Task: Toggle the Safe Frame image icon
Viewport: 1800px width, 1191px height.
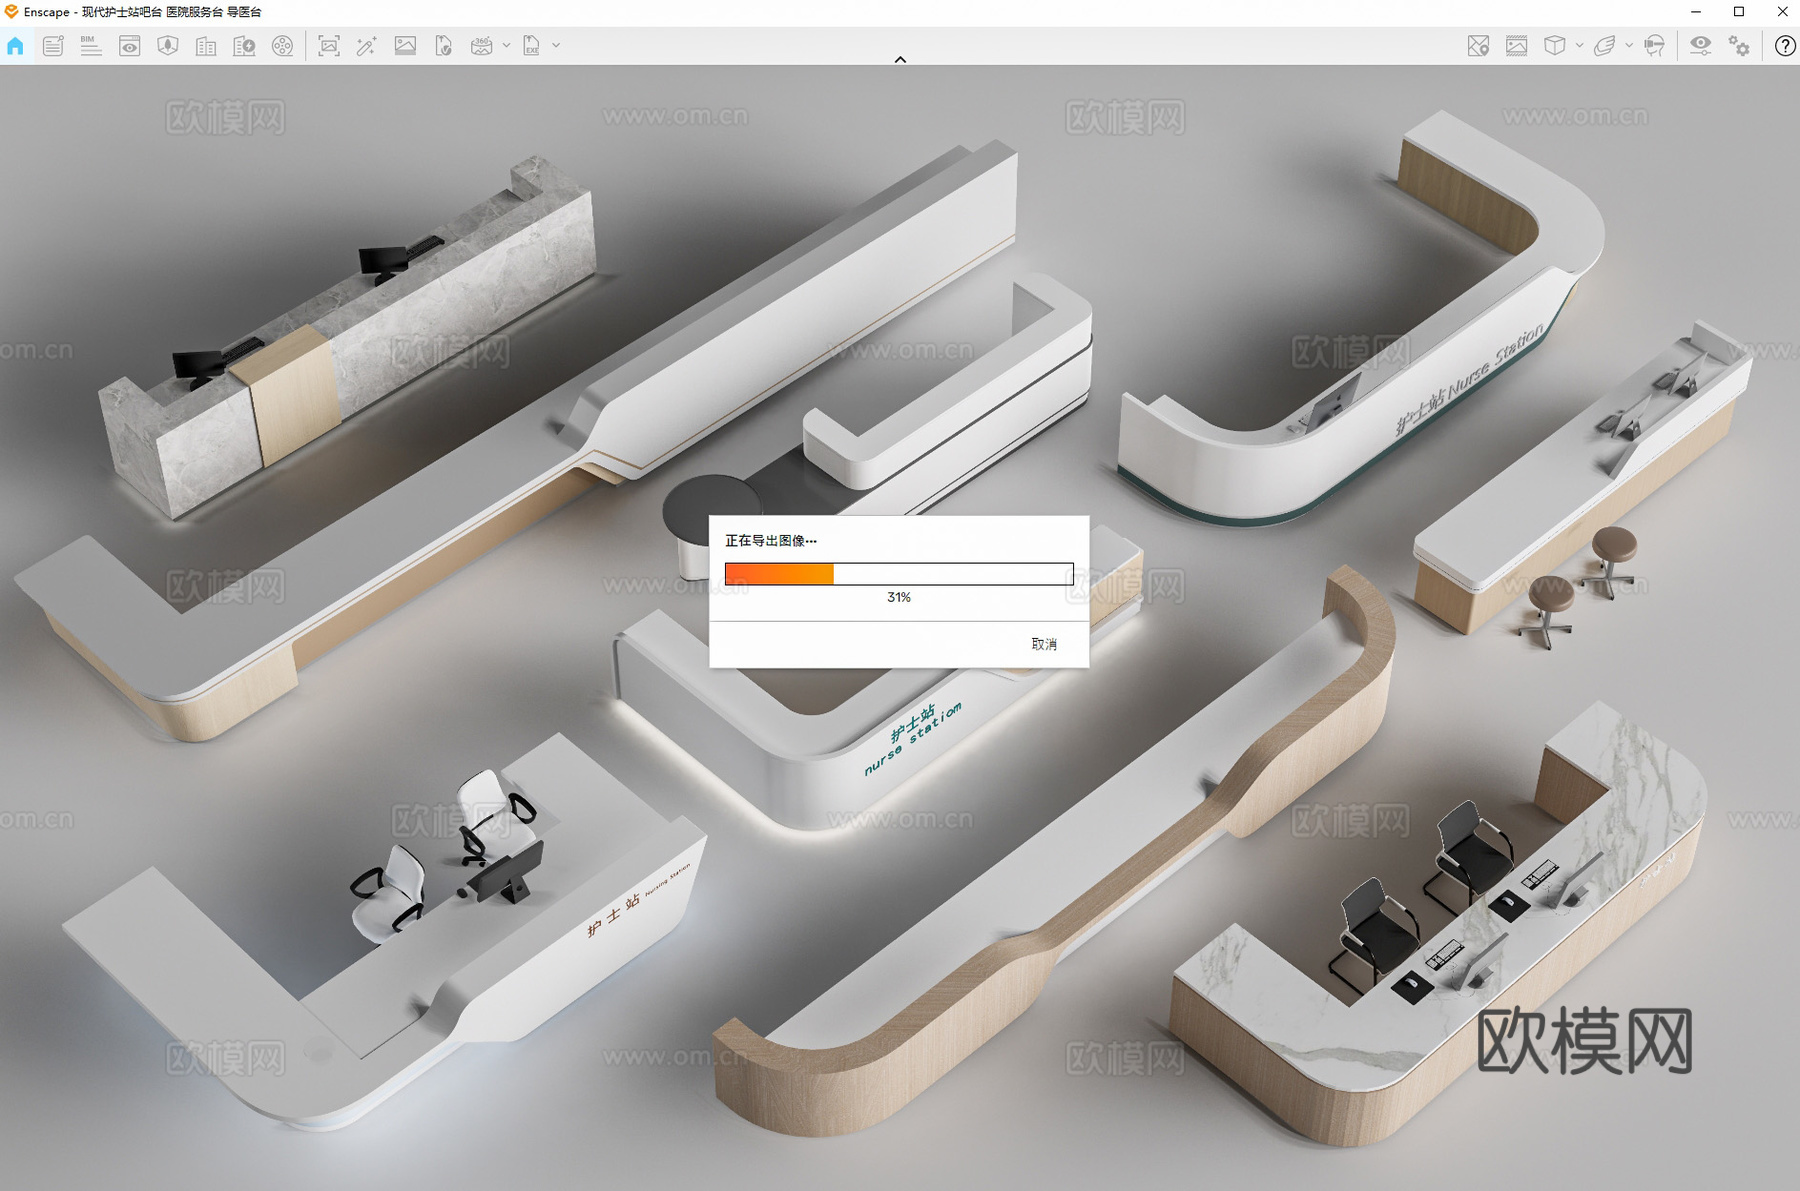Action: [1516, 46]
